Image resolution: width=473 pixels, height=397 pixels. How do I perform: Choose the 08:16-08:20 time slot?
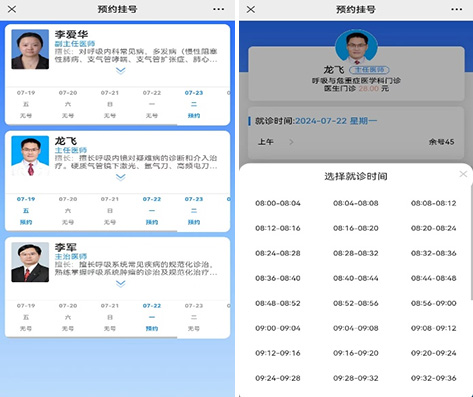coord(356,228)
